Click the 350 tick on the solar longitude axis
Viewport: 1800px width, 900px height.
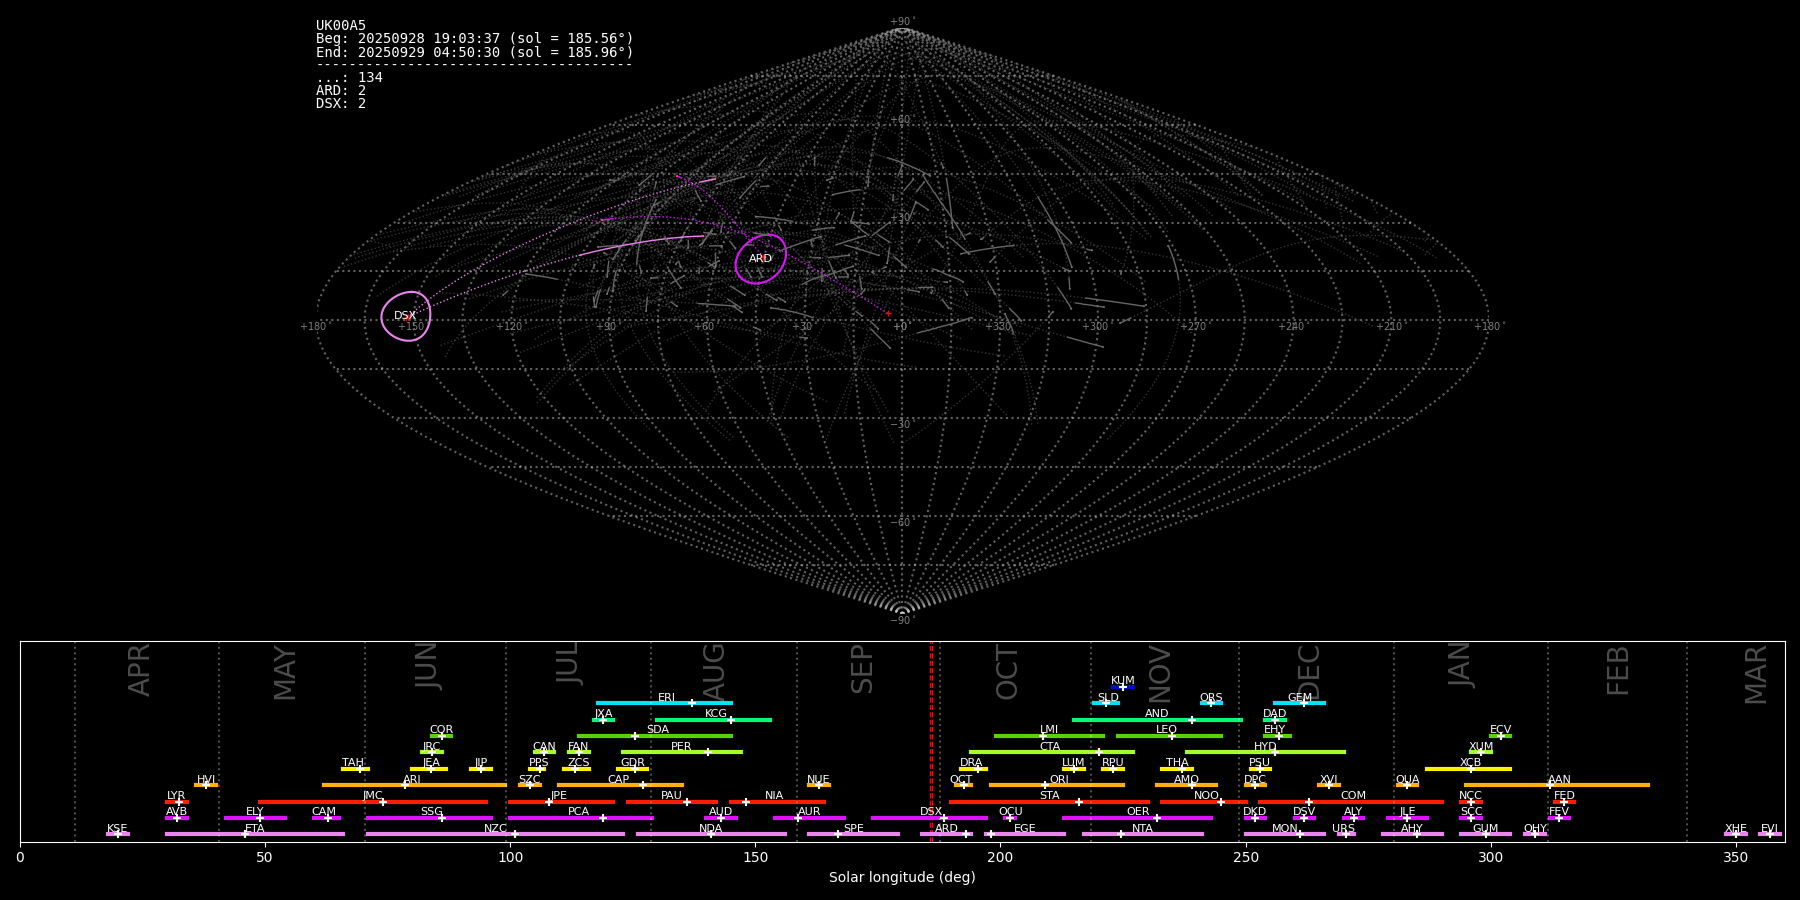(1736, 857)
